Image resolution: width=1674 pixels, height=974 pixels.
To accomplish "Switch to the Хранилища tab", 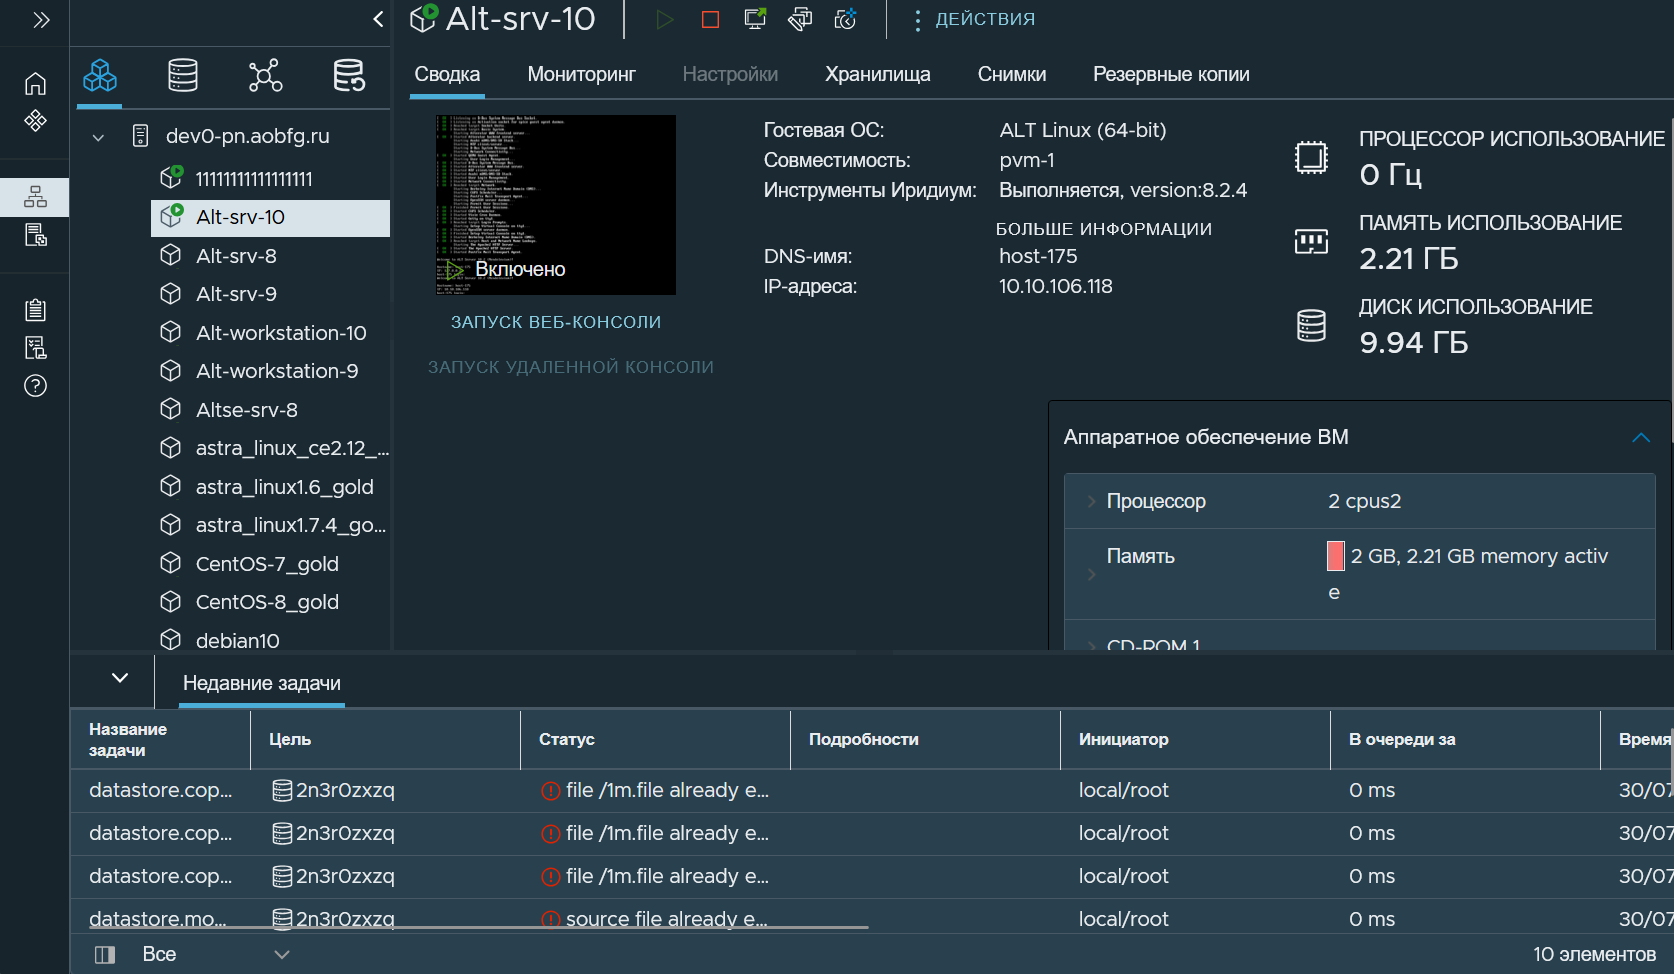I will (x=878, y=74).
